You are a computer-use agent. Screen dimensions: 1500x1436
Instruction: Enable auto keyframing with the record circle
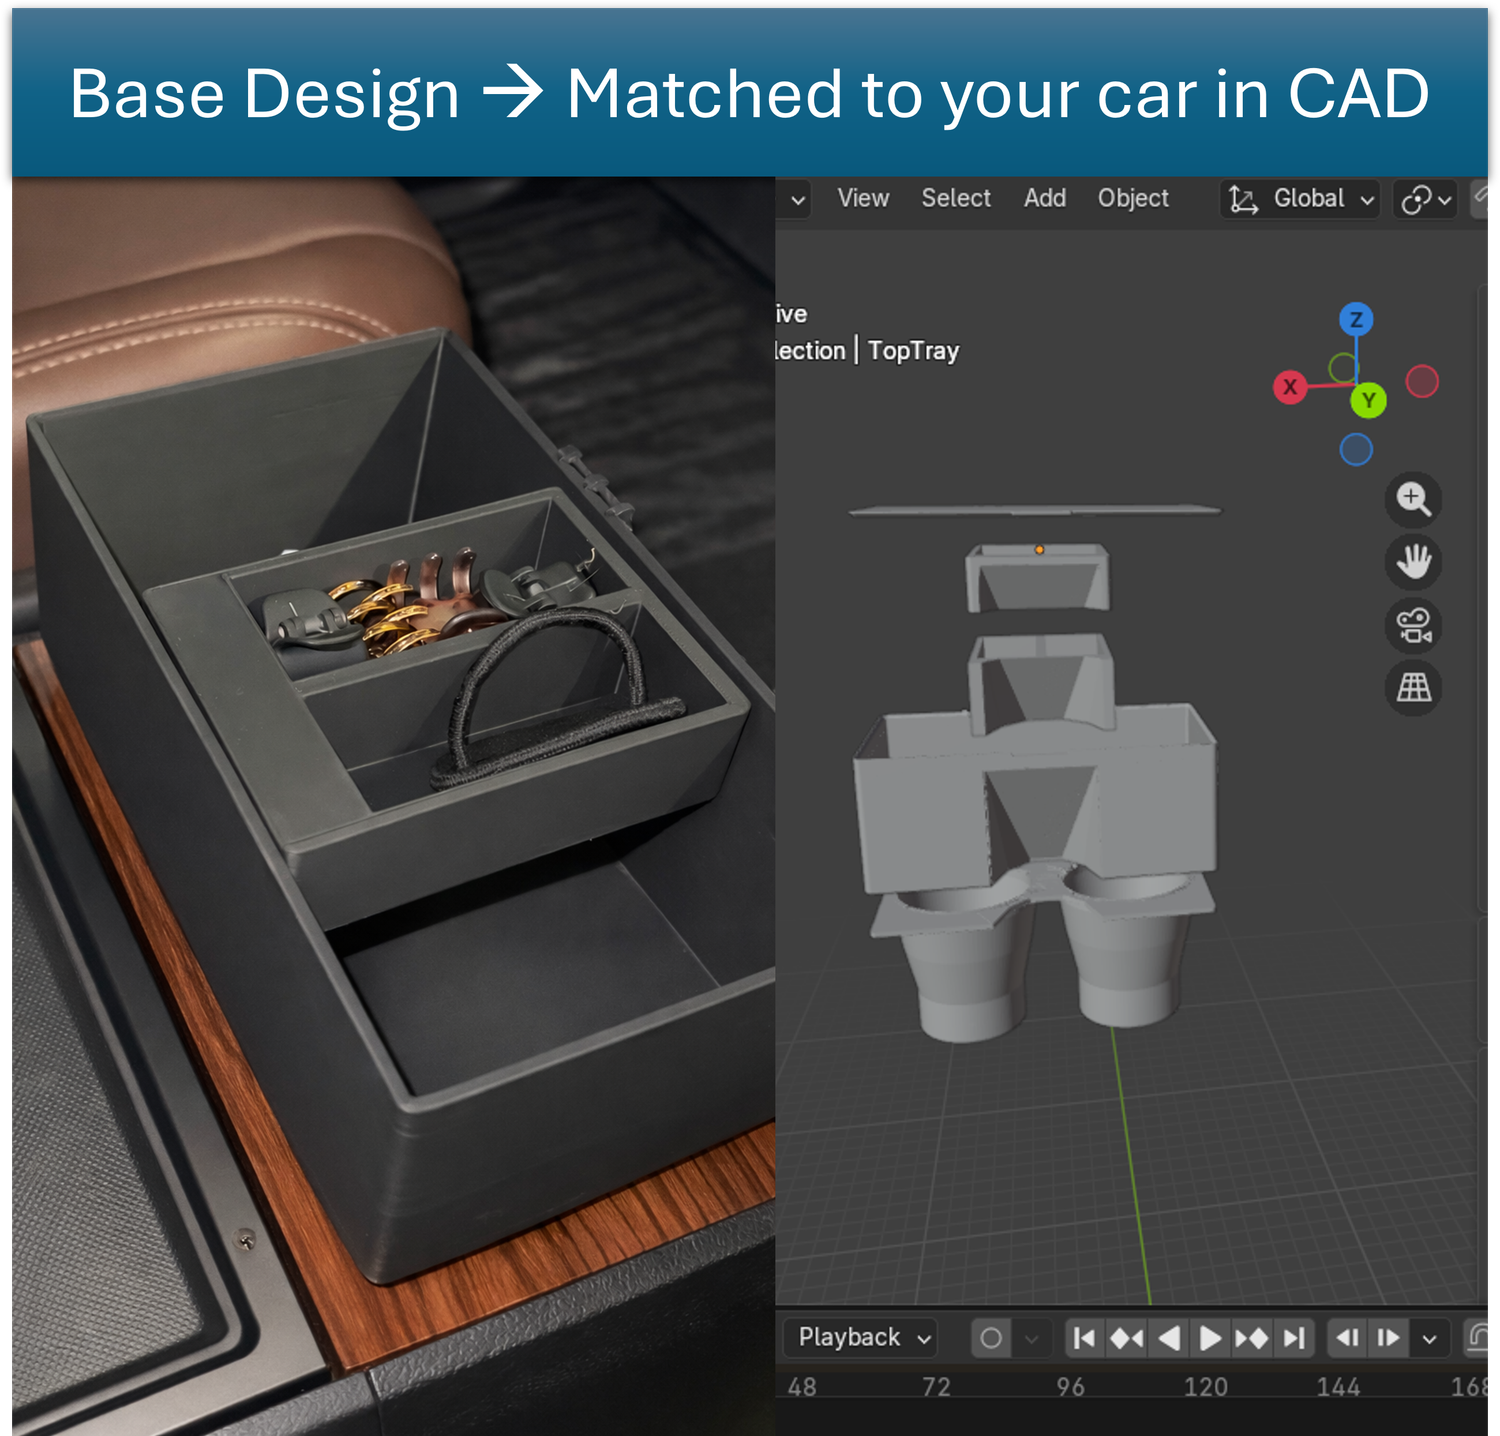991,1337
